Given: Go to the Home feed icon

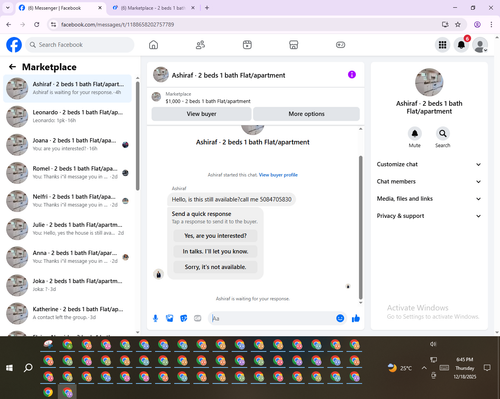Looking at the screenshot, I should 153,45.
